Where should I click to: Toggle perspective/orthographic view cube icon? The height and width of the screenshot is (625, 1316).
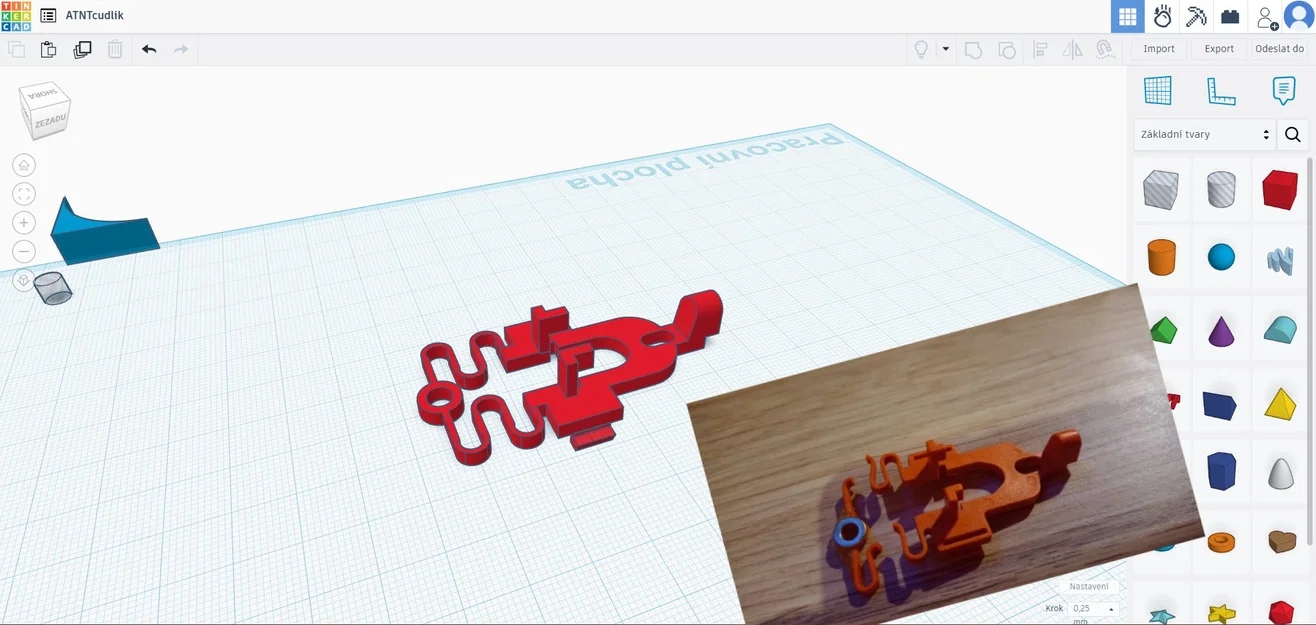tap(24, 281)
